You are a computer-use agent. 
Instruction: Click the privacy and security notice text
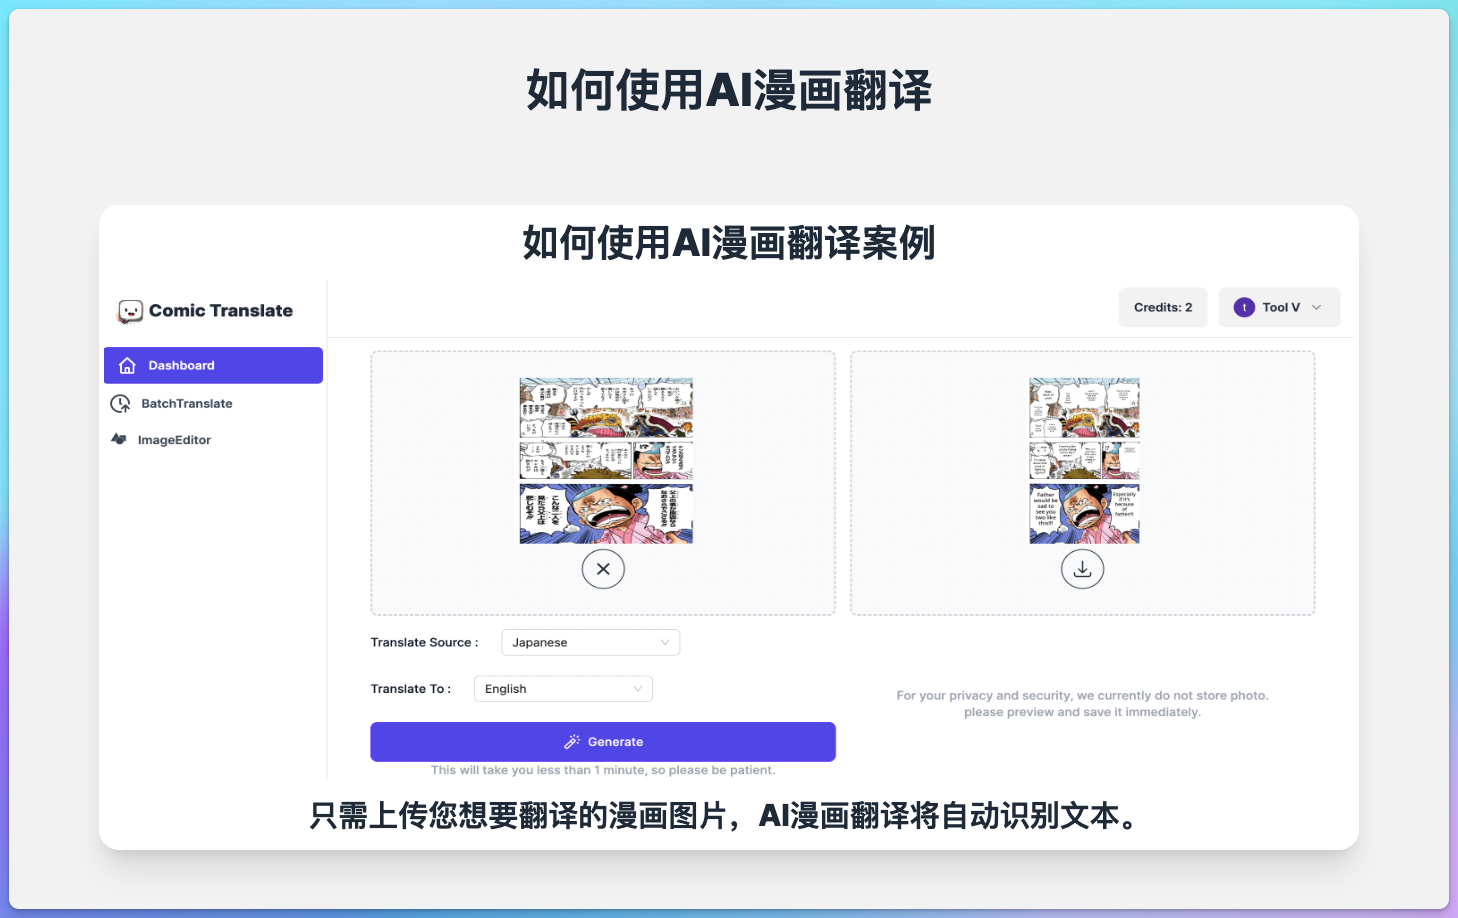coord(1082,703)
